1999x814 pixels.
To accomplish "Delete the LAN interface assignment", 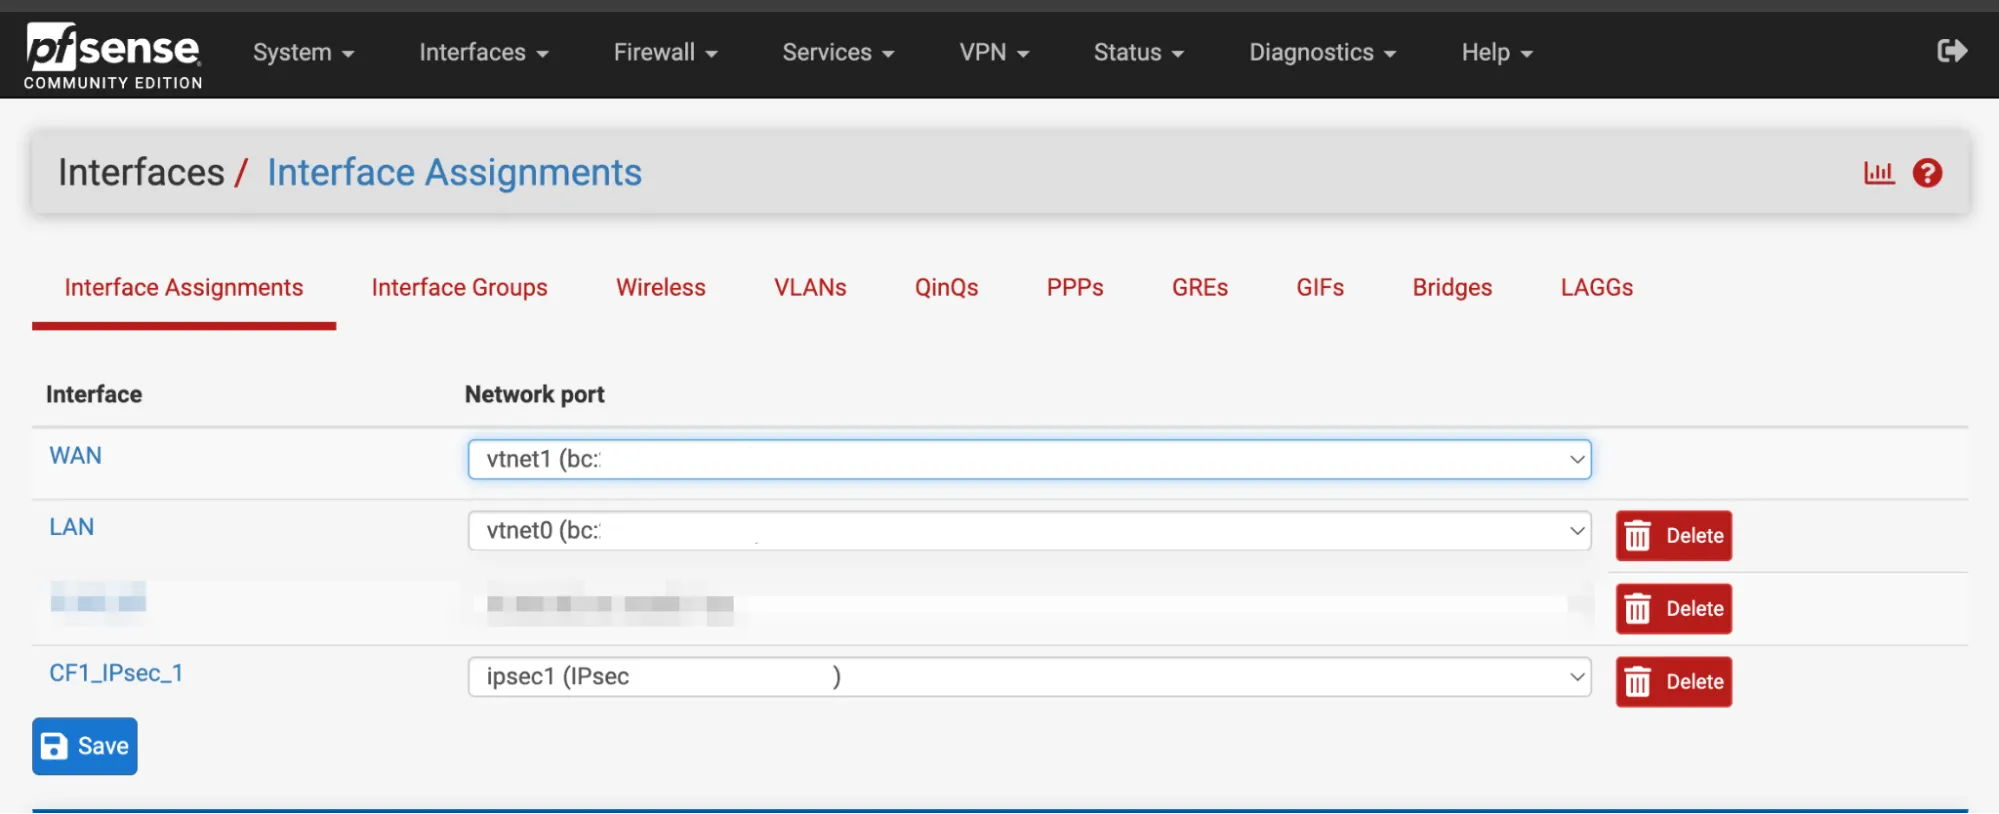I will pos(1673,536).
